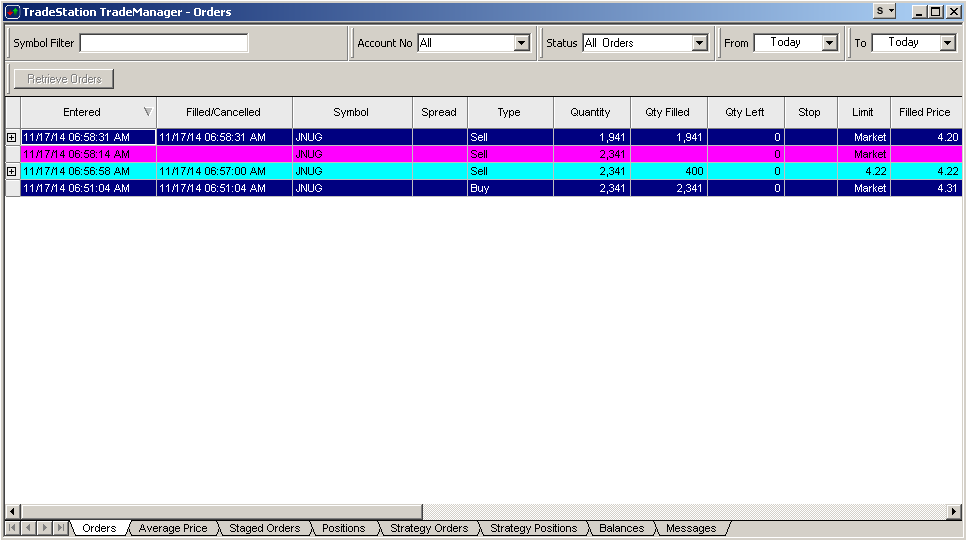Click the Filled Price column header
This screenshot has height=540, width=966.
click(925, 112)
